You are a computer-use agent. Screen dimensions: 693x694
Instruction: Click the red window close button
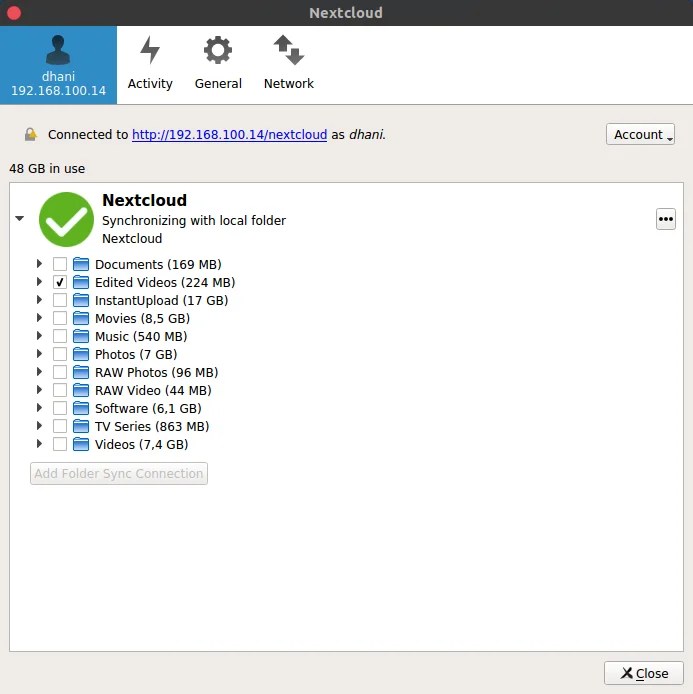14,13
